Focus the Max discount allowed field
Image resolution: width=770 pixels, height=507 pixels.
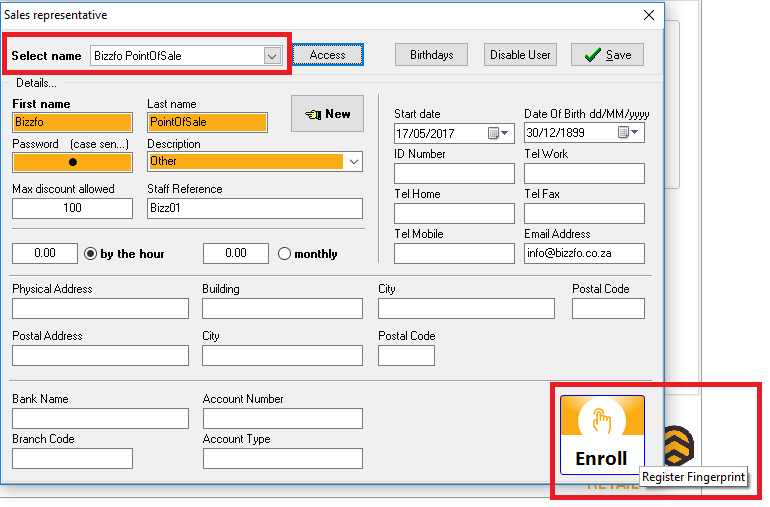pos(72,208)
